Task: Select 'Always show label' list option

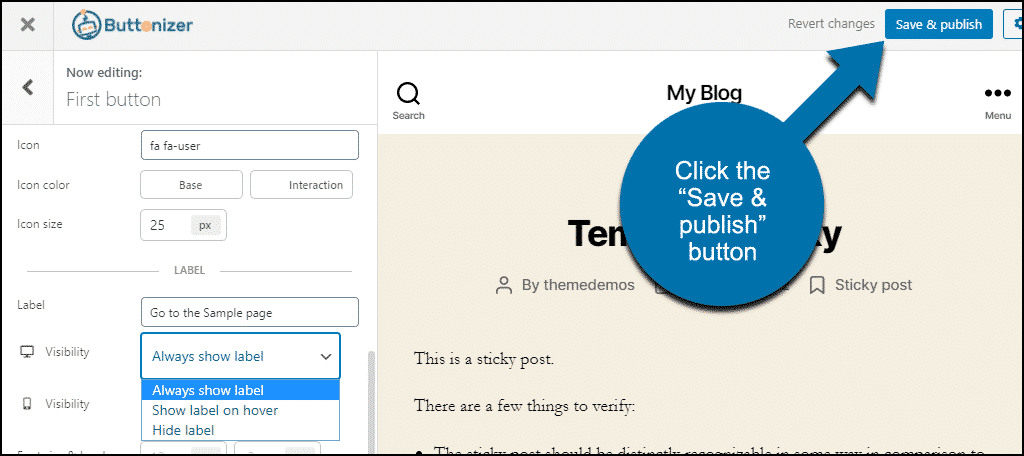Action: (207, 390)
